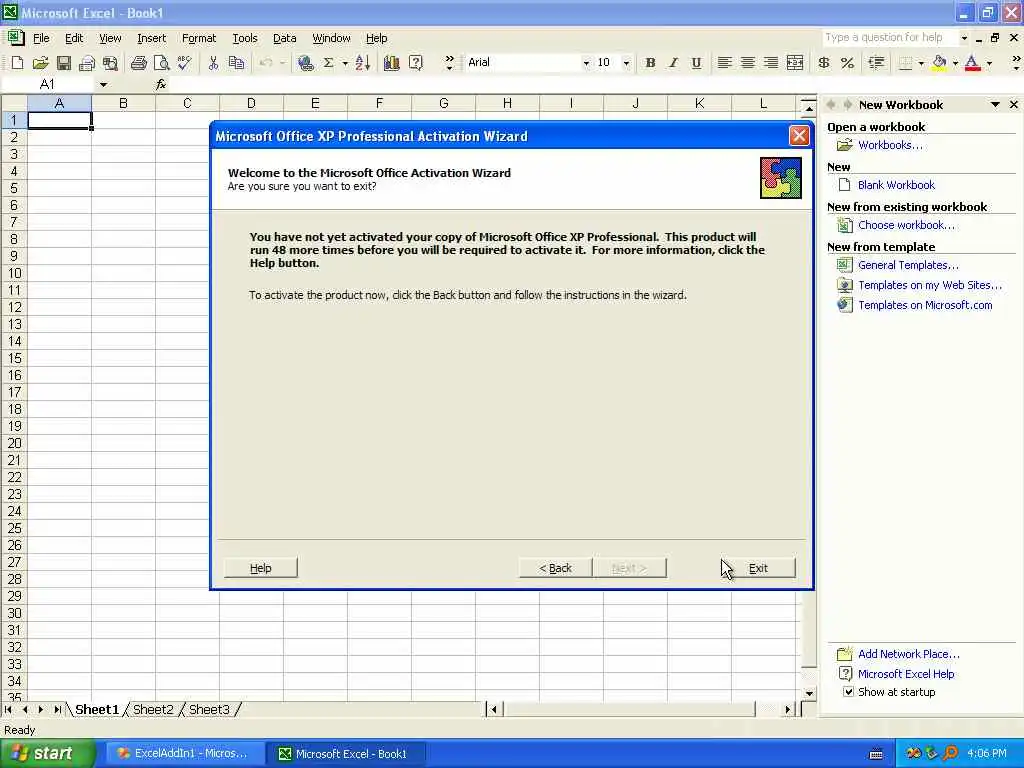1024x768 pixels.
Task: Open the Name Box dropdown arrow
Action: [103, 84]
